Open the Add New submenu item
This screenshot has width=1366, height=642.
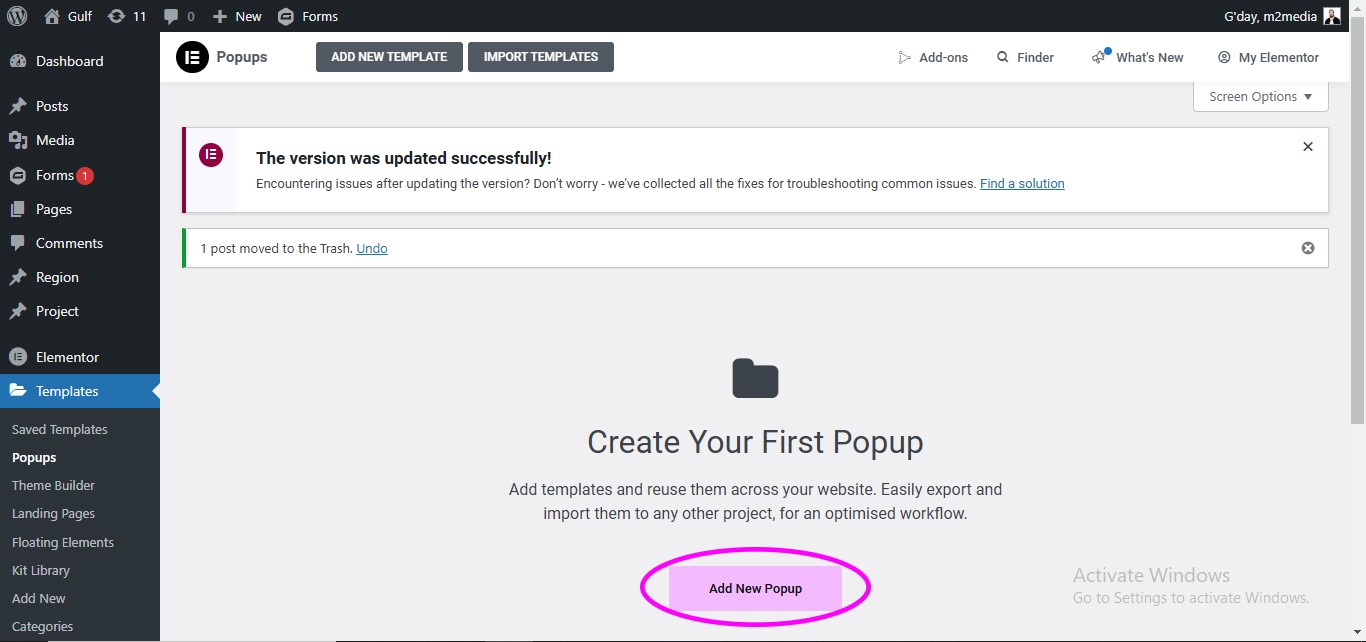[x=39, y=598]
